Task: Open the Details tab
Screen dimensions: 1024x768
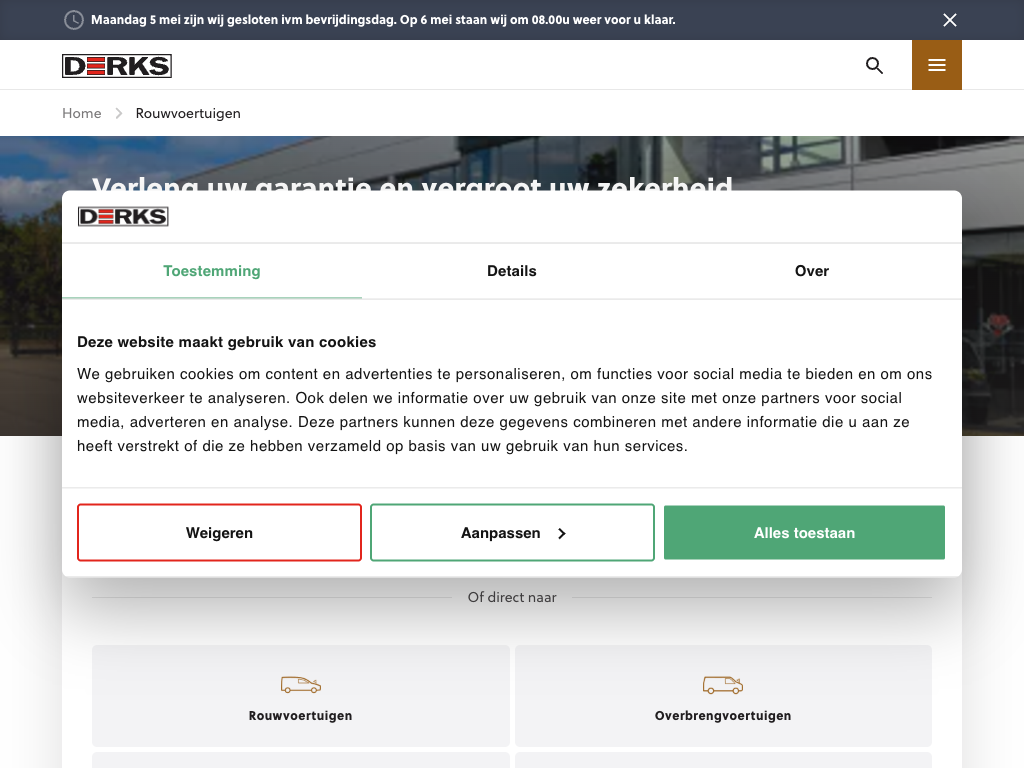Action: (x=512, y=271)
